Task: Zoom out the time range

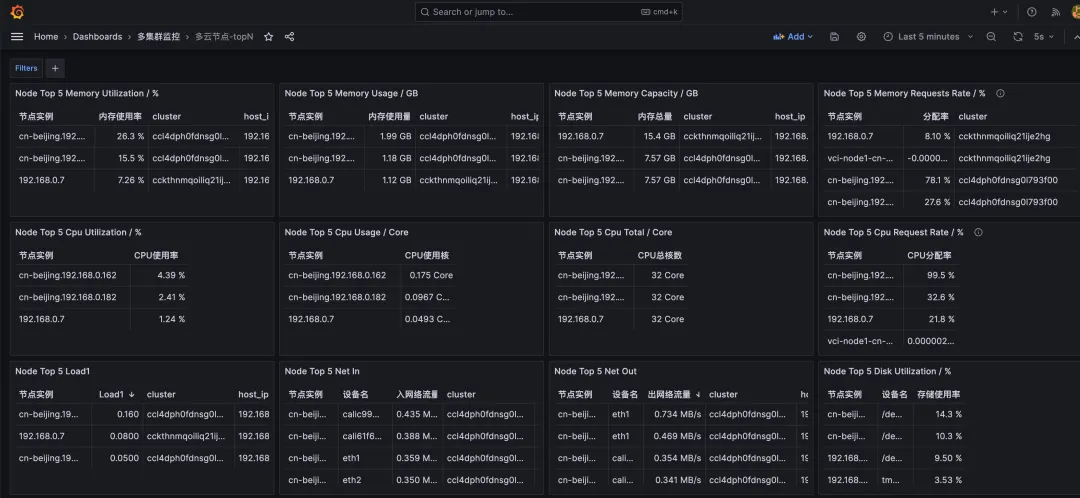Action: point(991,37)
